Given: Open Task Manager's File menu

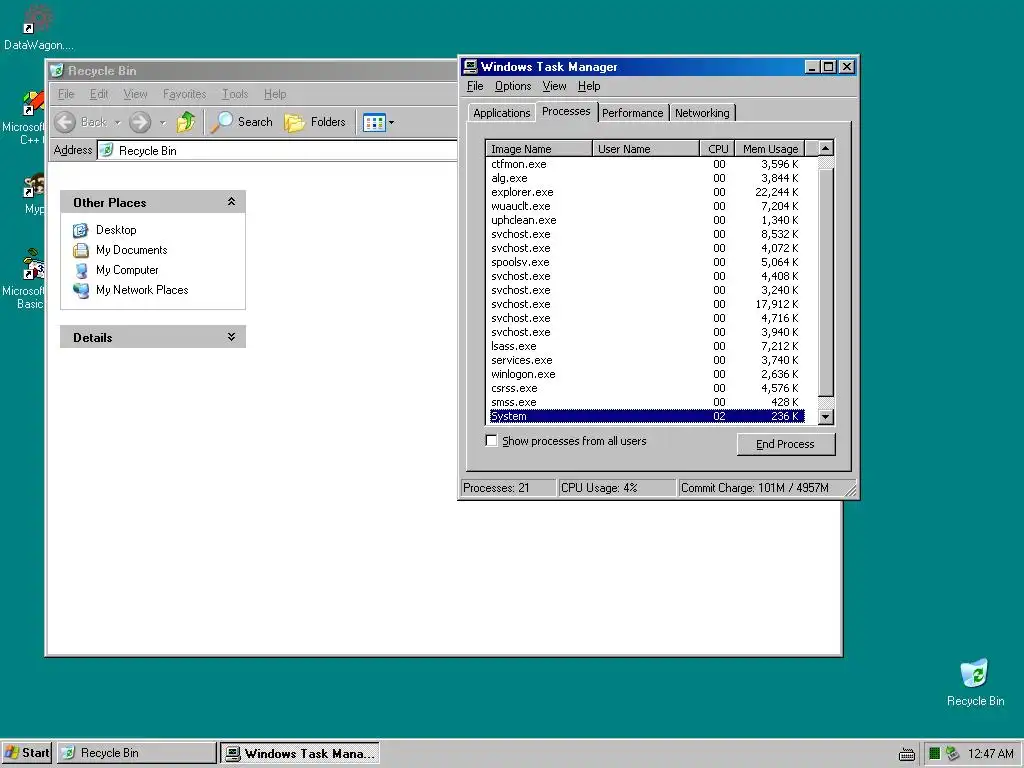Looking at the screenshot, I should [475, 86].
